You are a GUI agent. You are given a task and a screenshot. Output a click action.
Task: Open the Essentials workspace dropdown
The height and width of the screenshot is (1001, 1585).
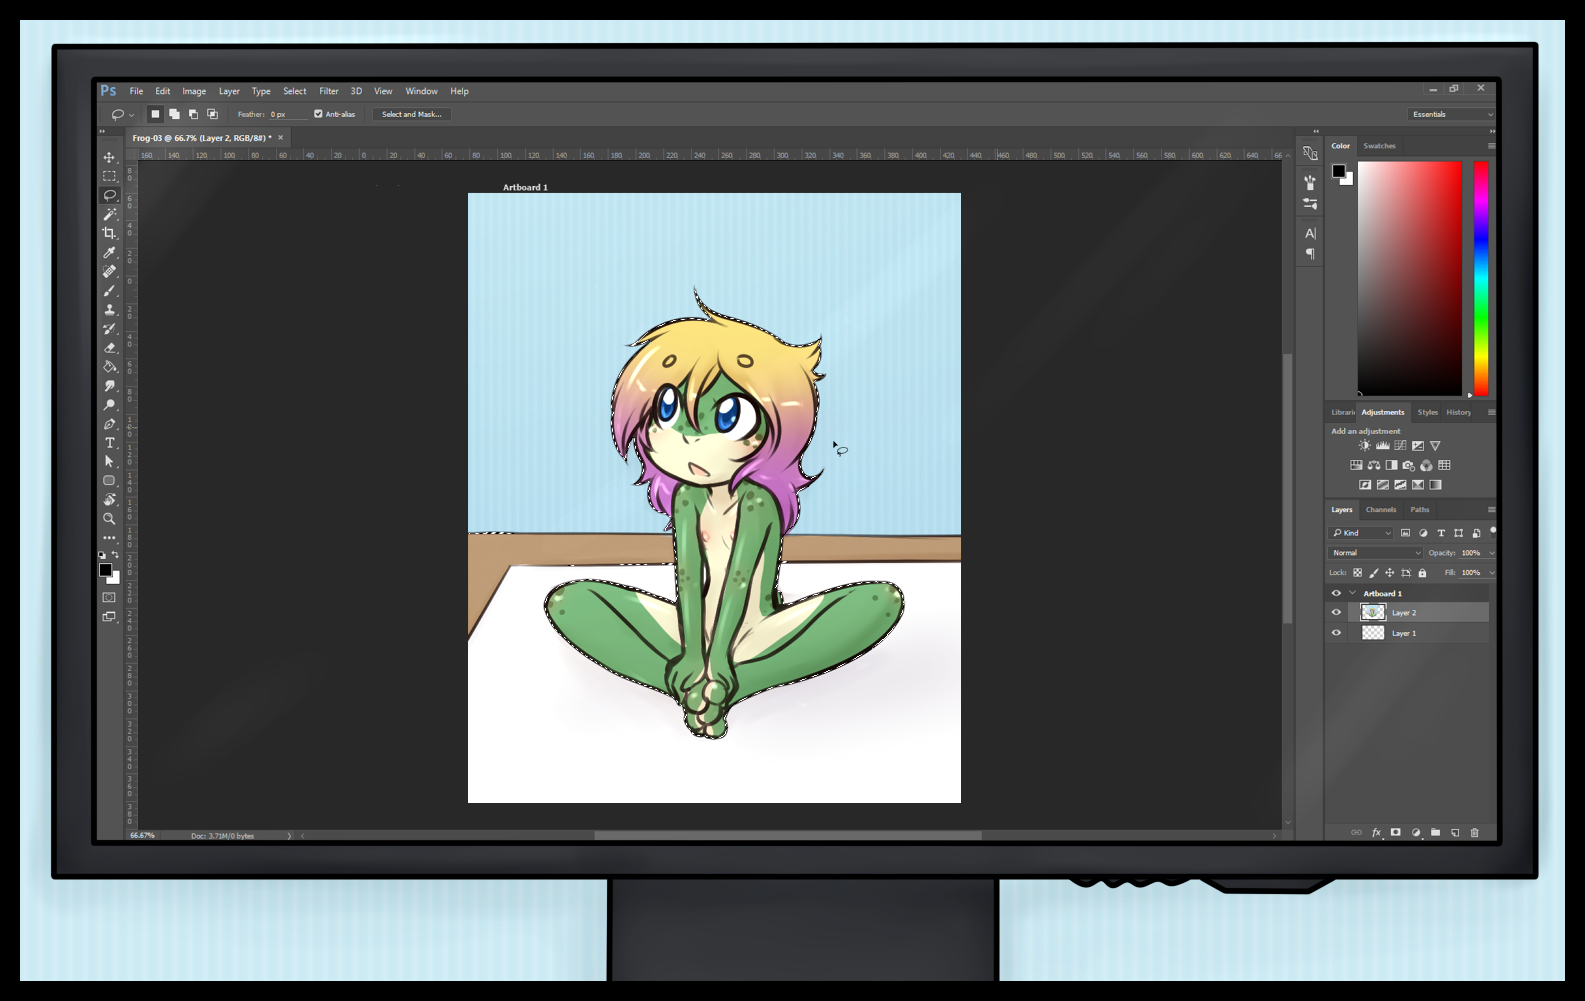1451,114
